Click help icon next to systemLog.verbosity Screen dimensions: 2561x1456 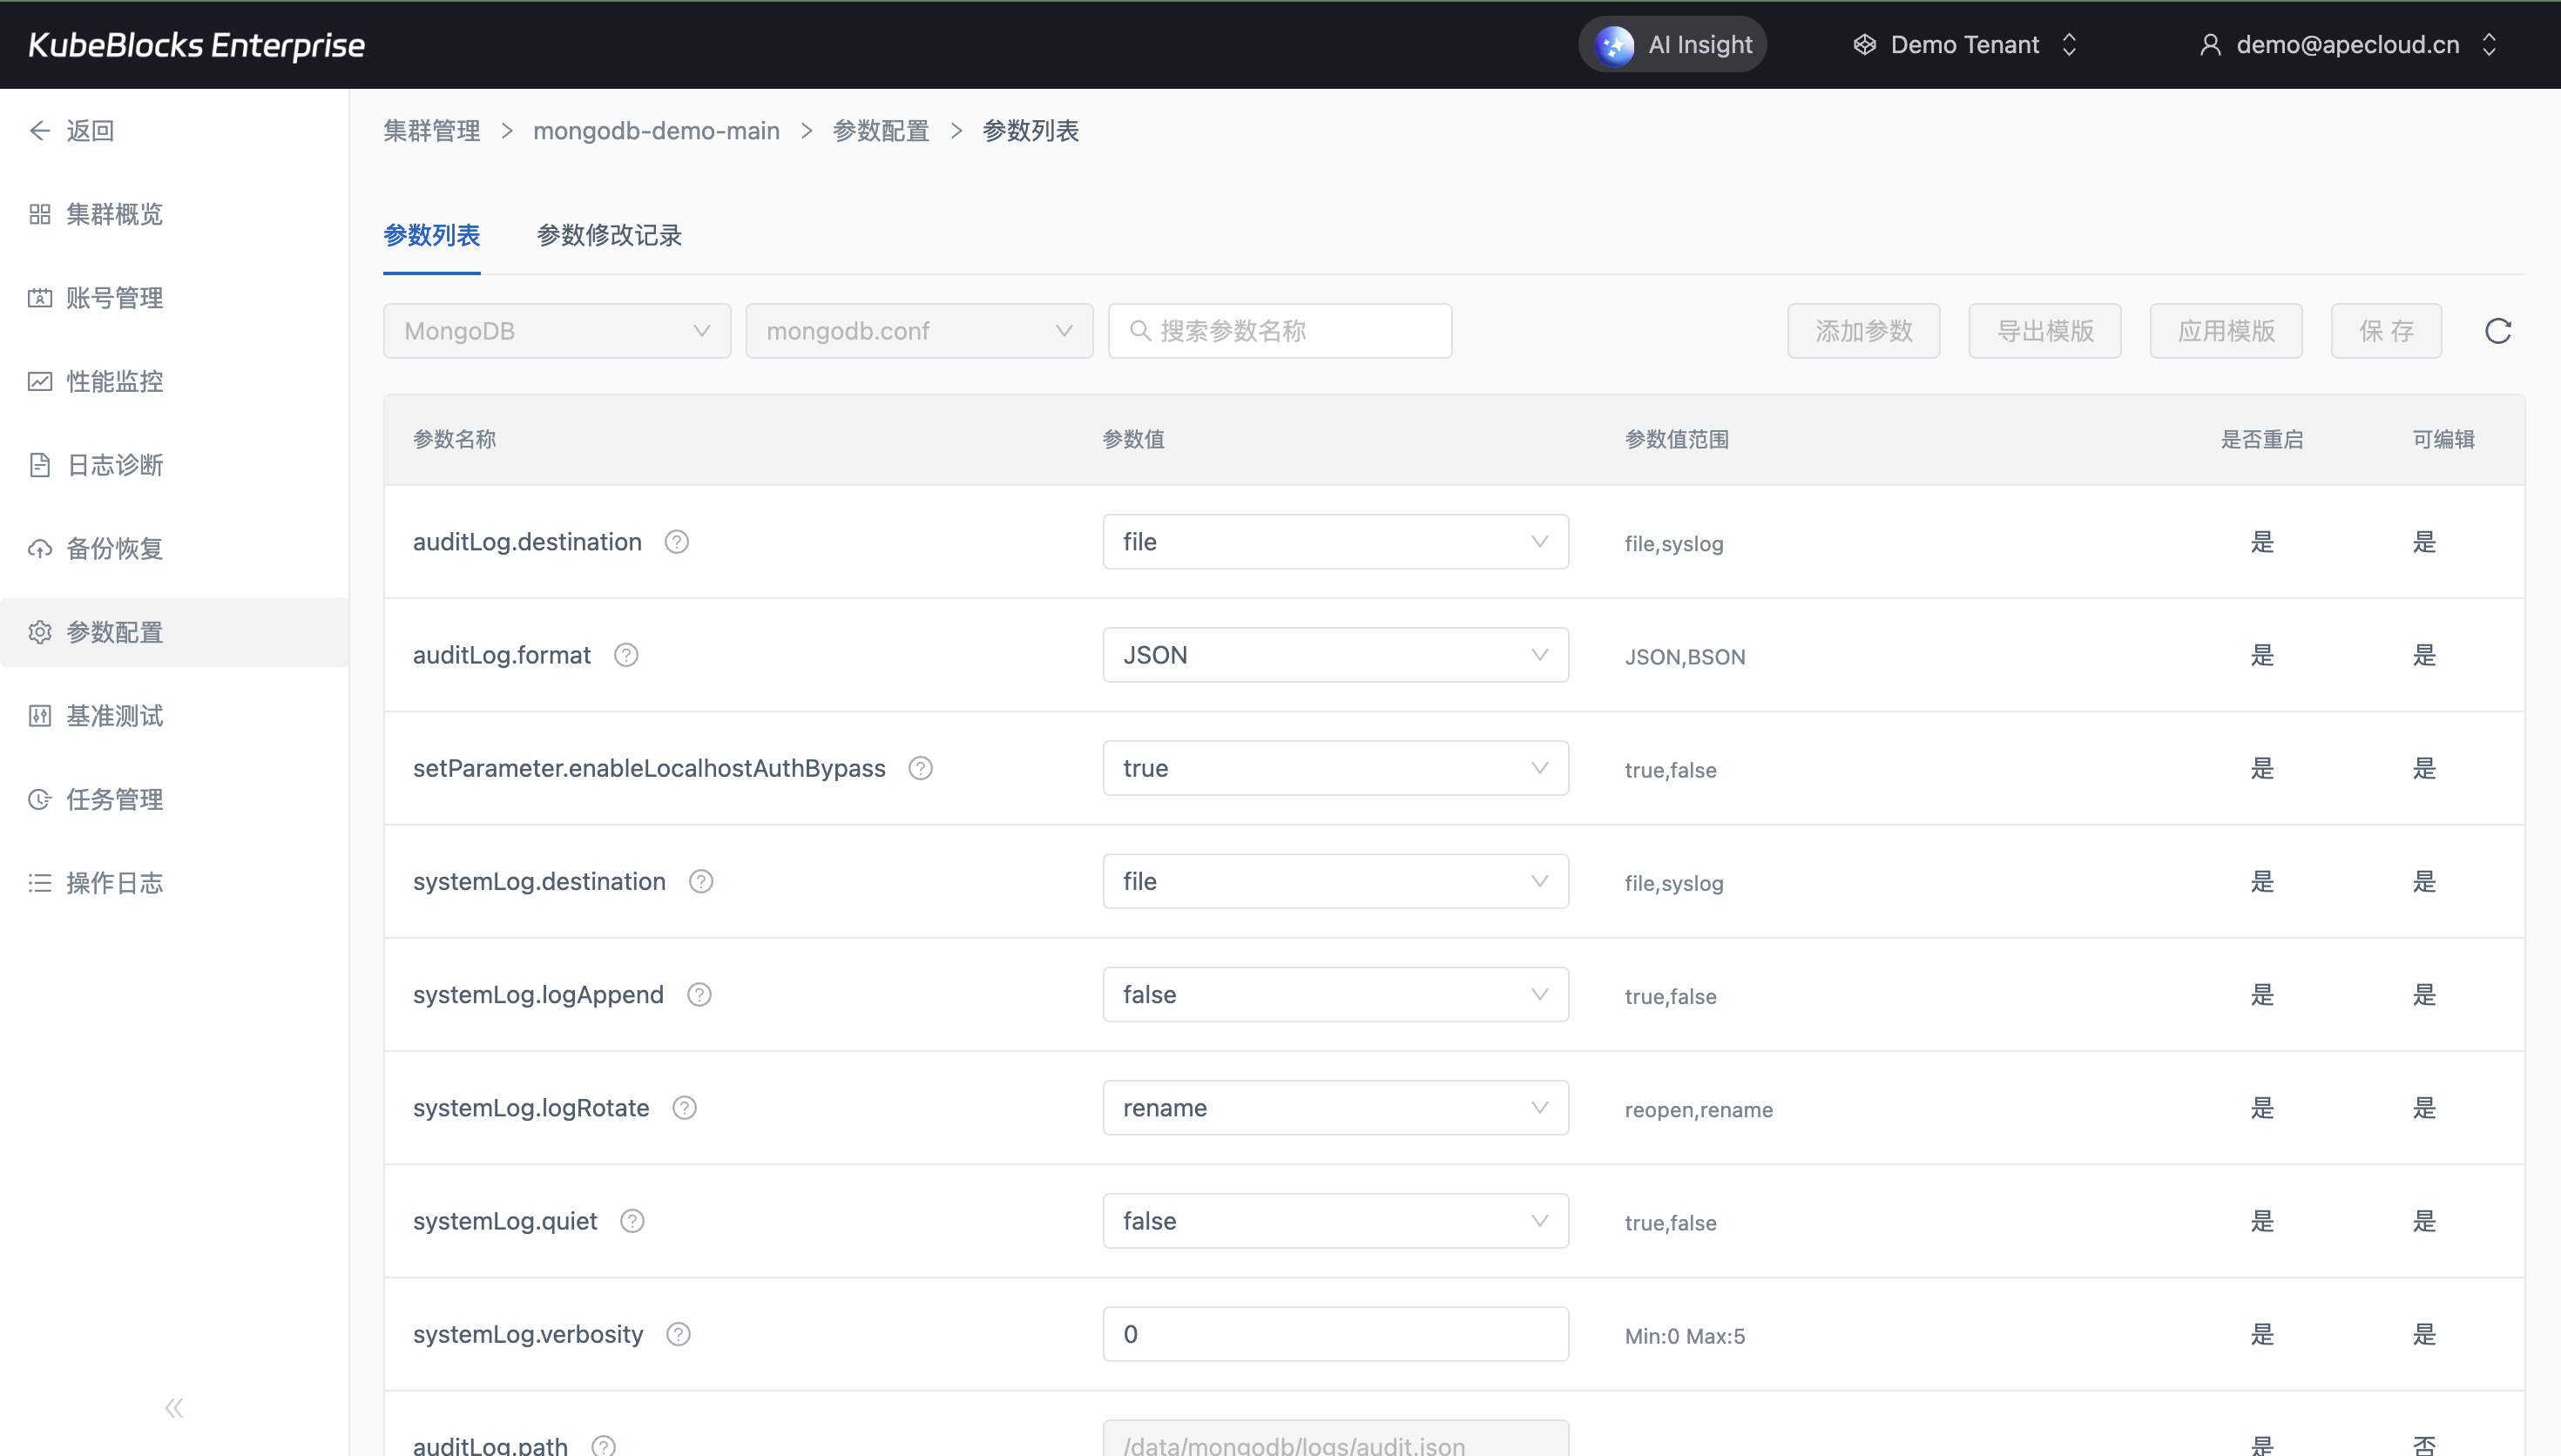678,1334
